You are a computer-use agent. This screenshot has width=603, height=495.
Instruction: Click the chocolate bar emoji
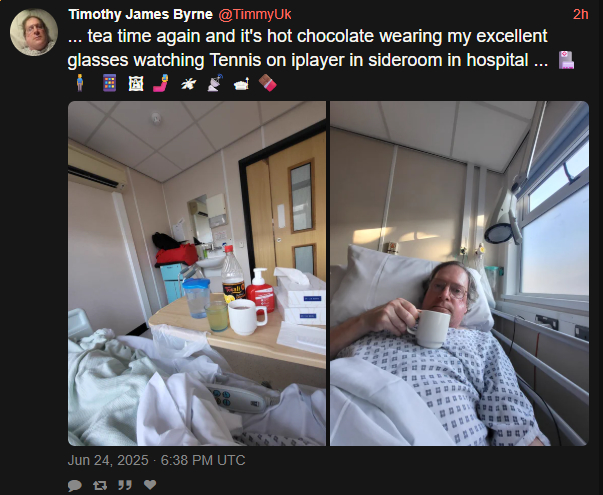click(x=268, y=83)
